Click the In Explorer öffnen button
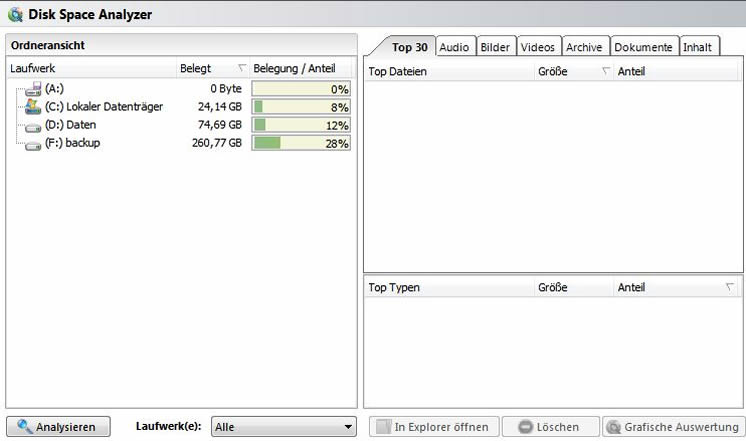The height and width of the screenshot is (441, 746). (434, 427)
